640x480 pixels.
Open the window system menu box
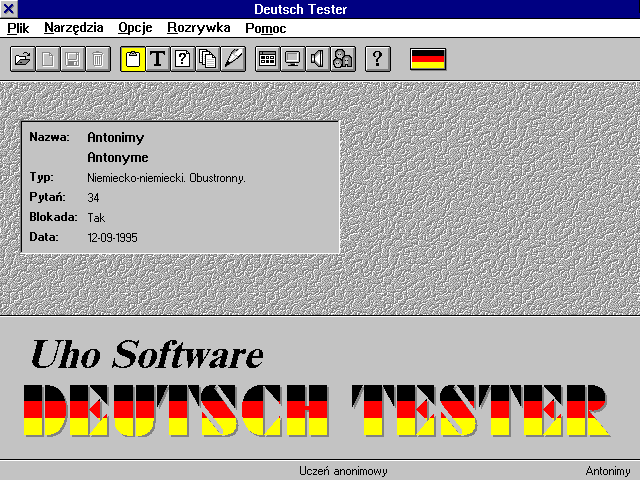(11, 9)
